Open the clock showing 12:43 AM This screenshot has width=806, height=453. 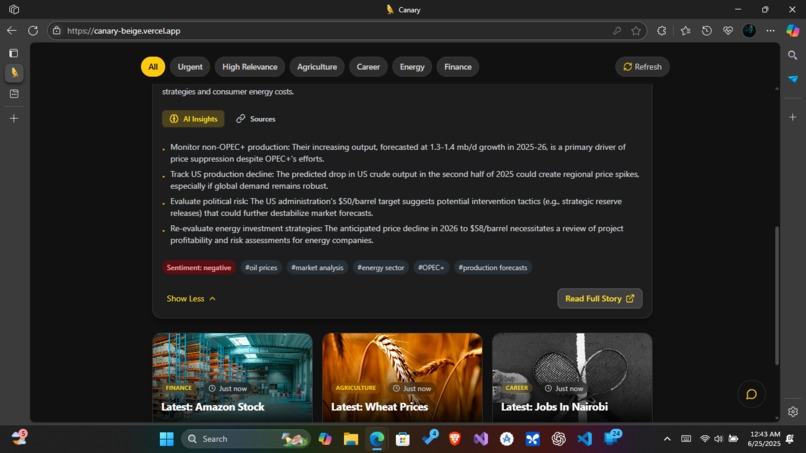(765, 439)
